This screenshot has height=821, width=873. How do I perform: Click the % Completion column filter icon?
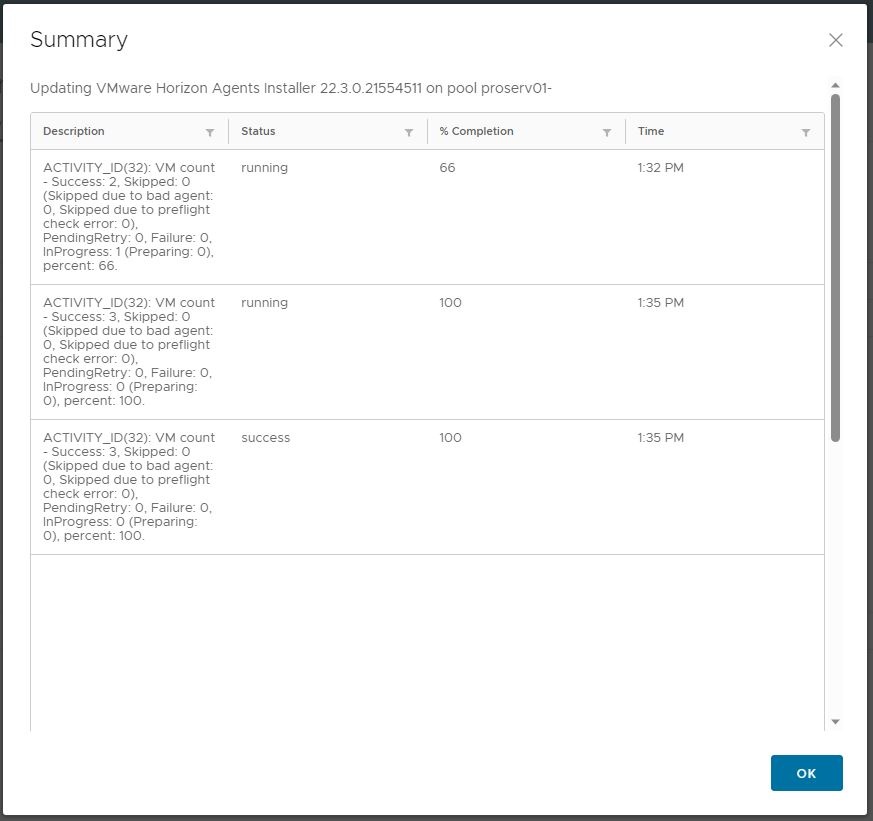[x=607, y=132]
